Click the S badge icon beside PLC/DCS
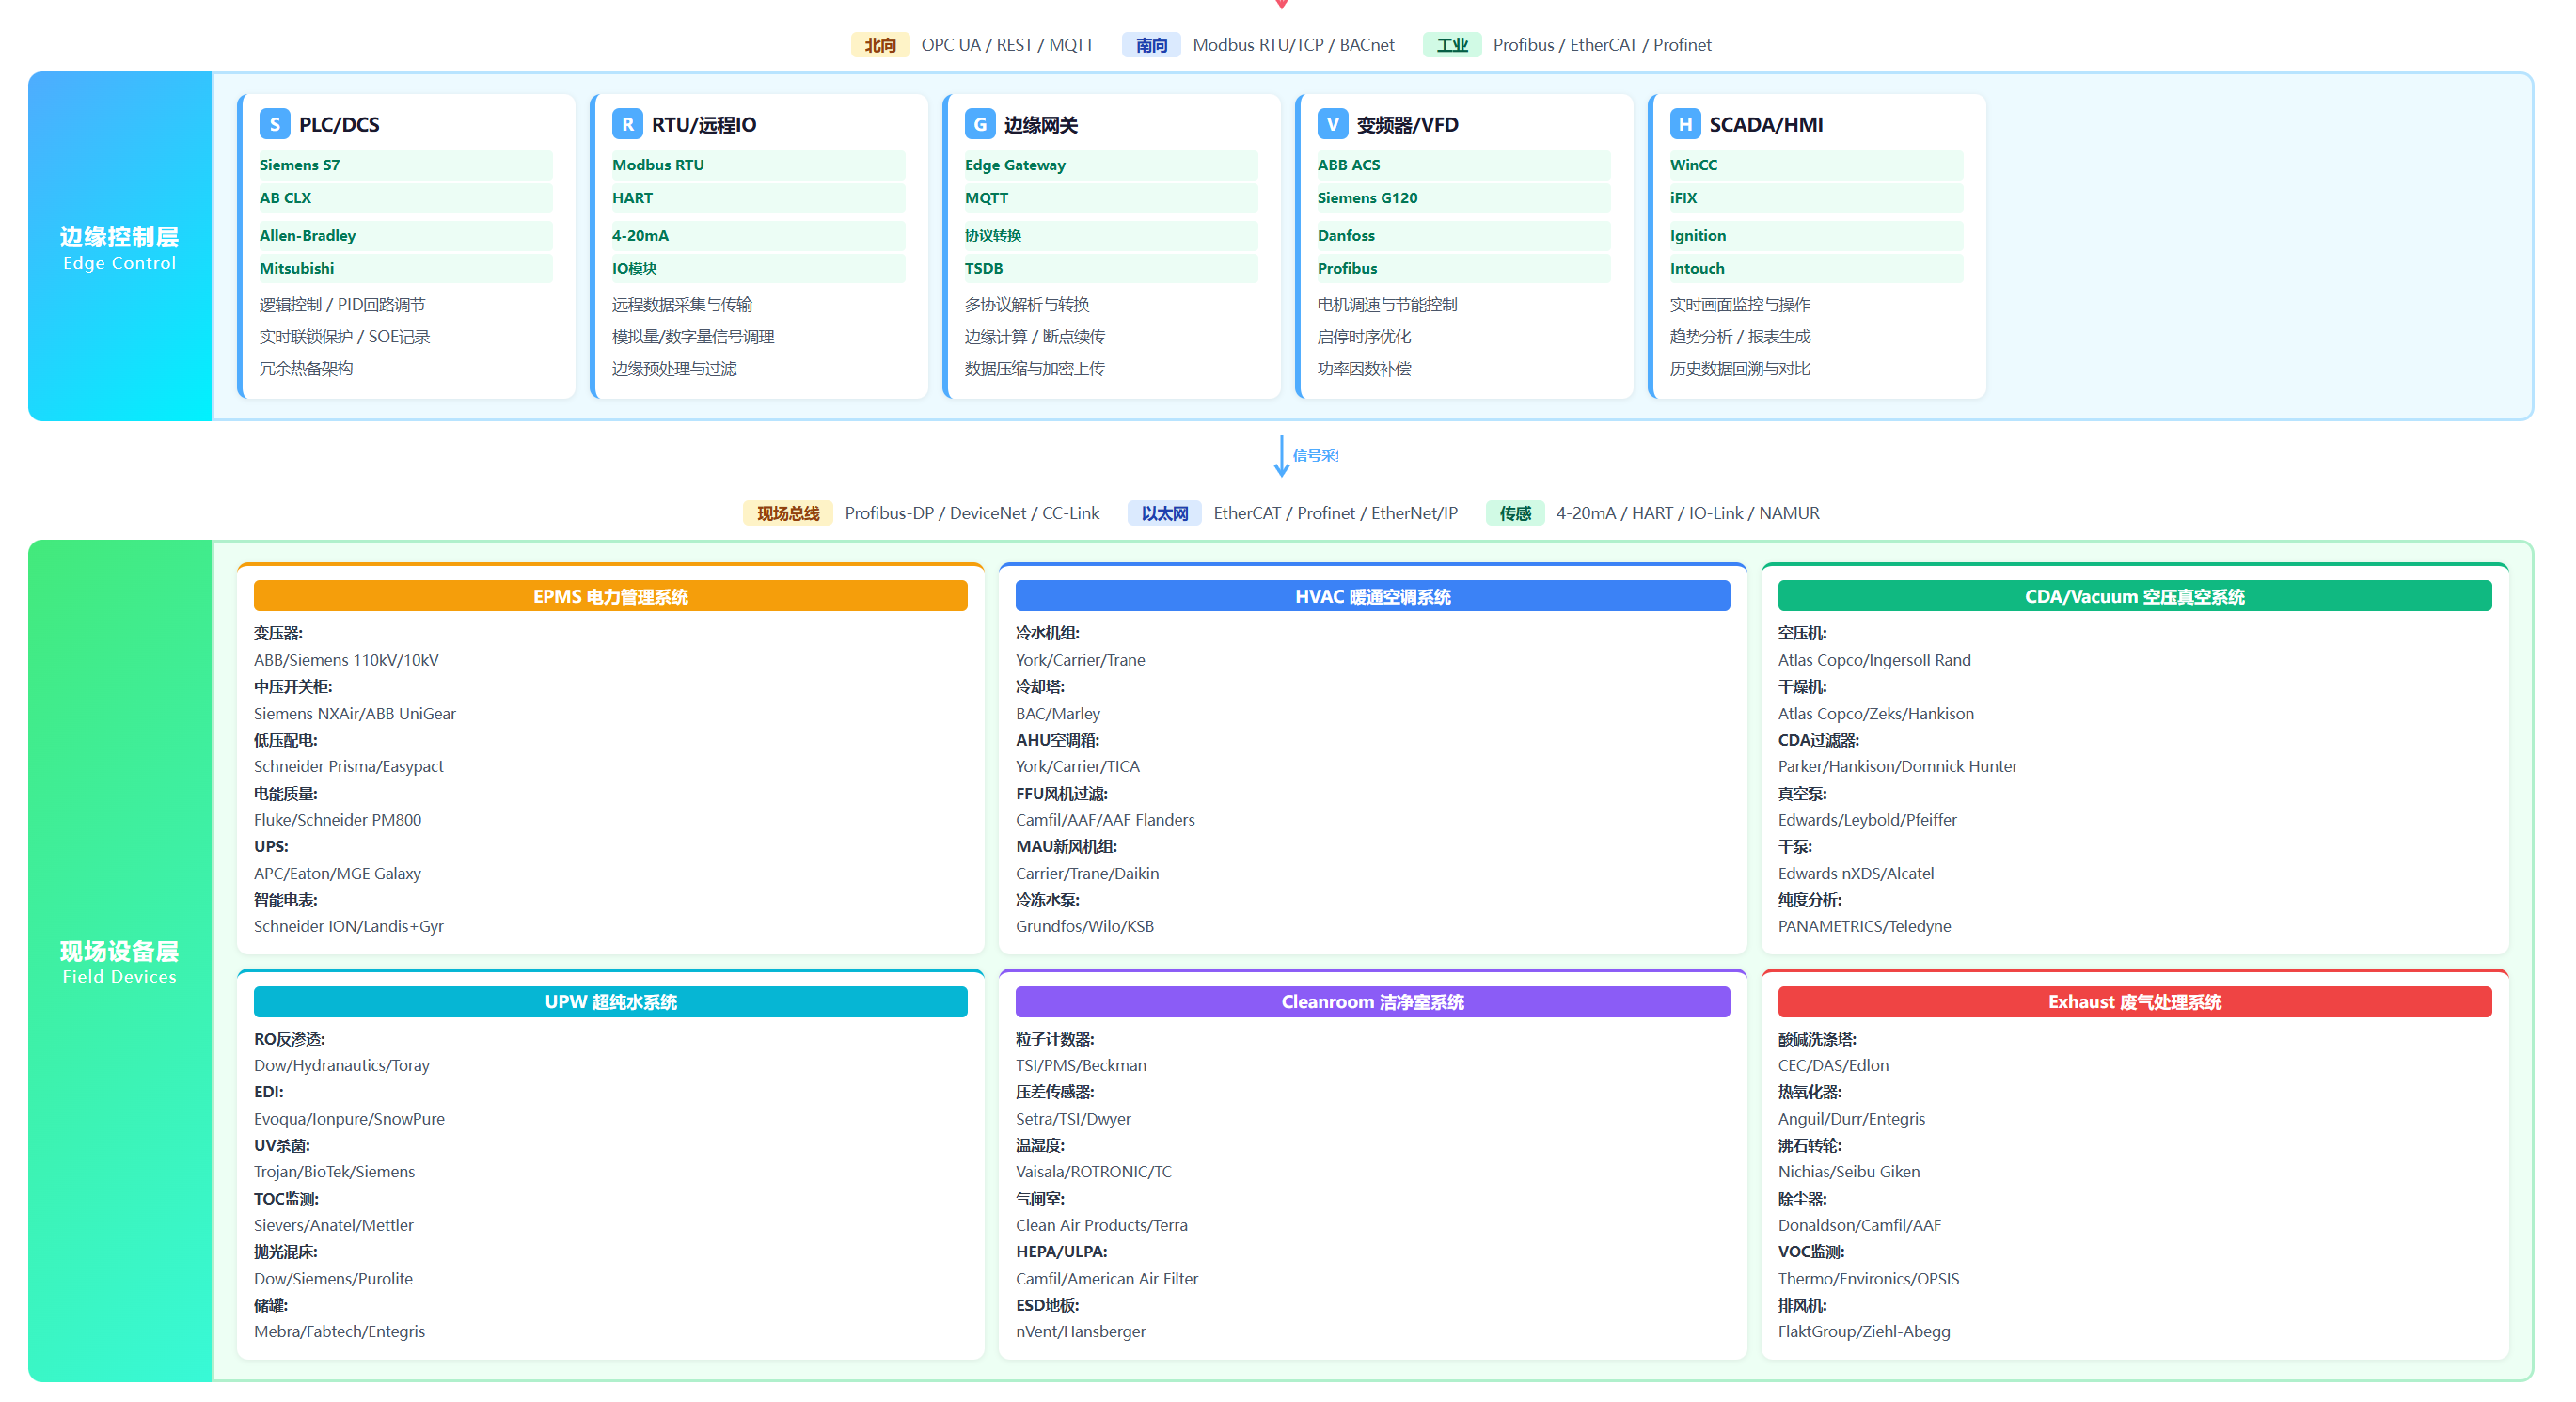 [275, 124]
